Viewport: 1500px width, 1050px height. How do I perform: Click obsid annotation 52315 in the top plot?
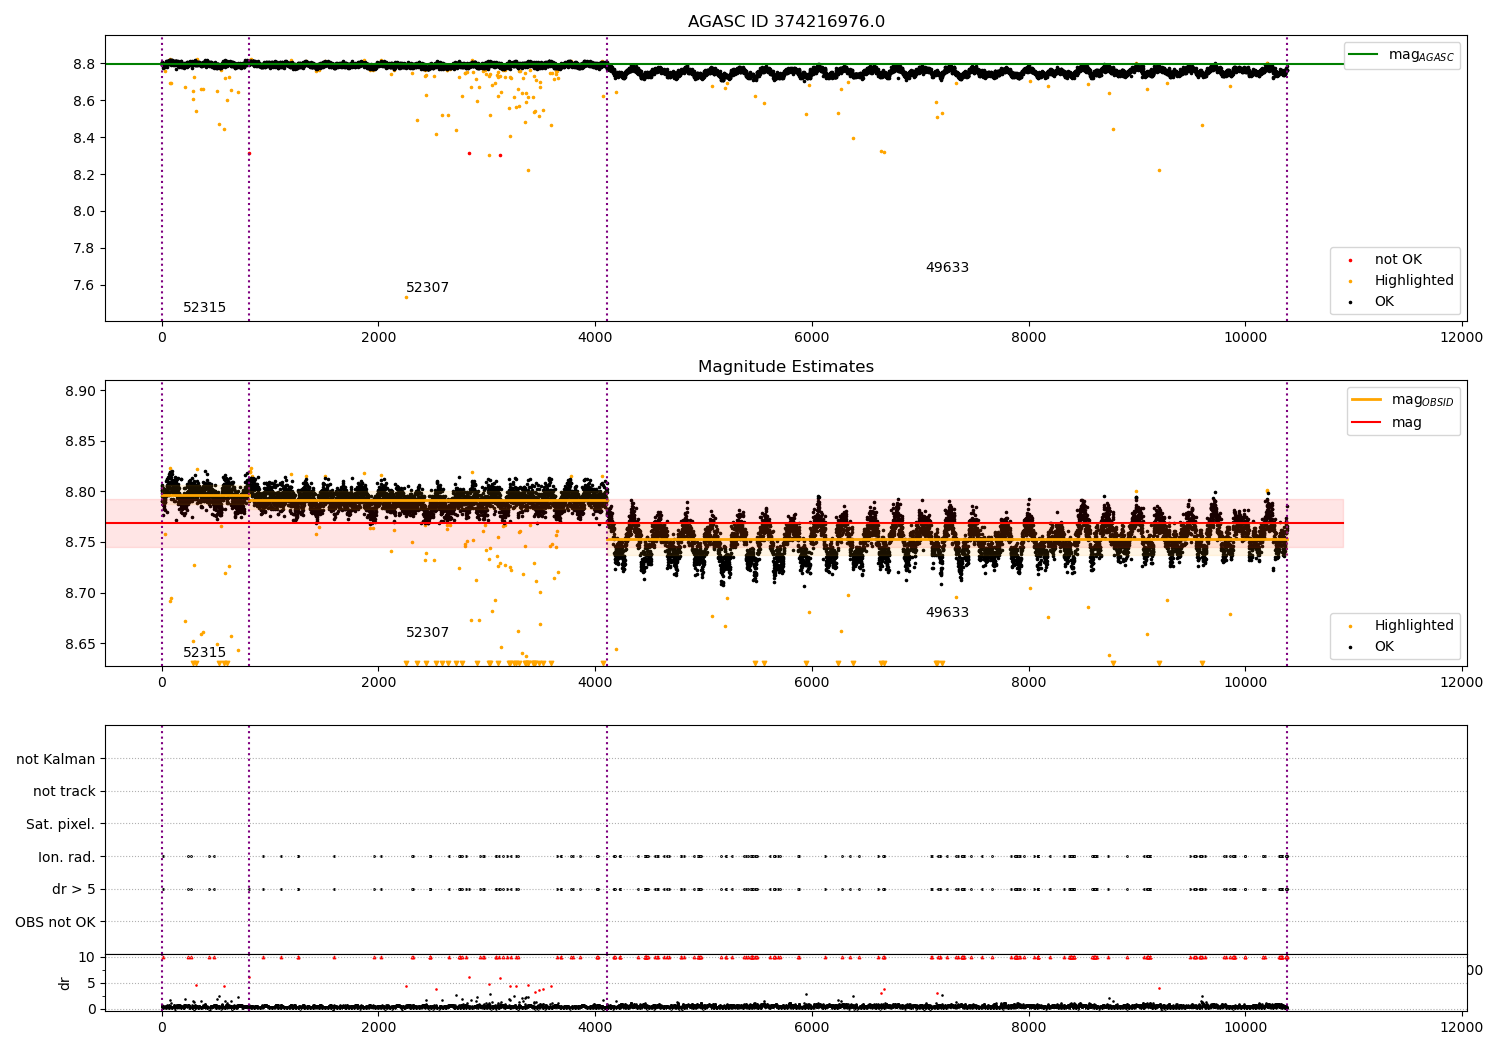(x=204, y=308)
